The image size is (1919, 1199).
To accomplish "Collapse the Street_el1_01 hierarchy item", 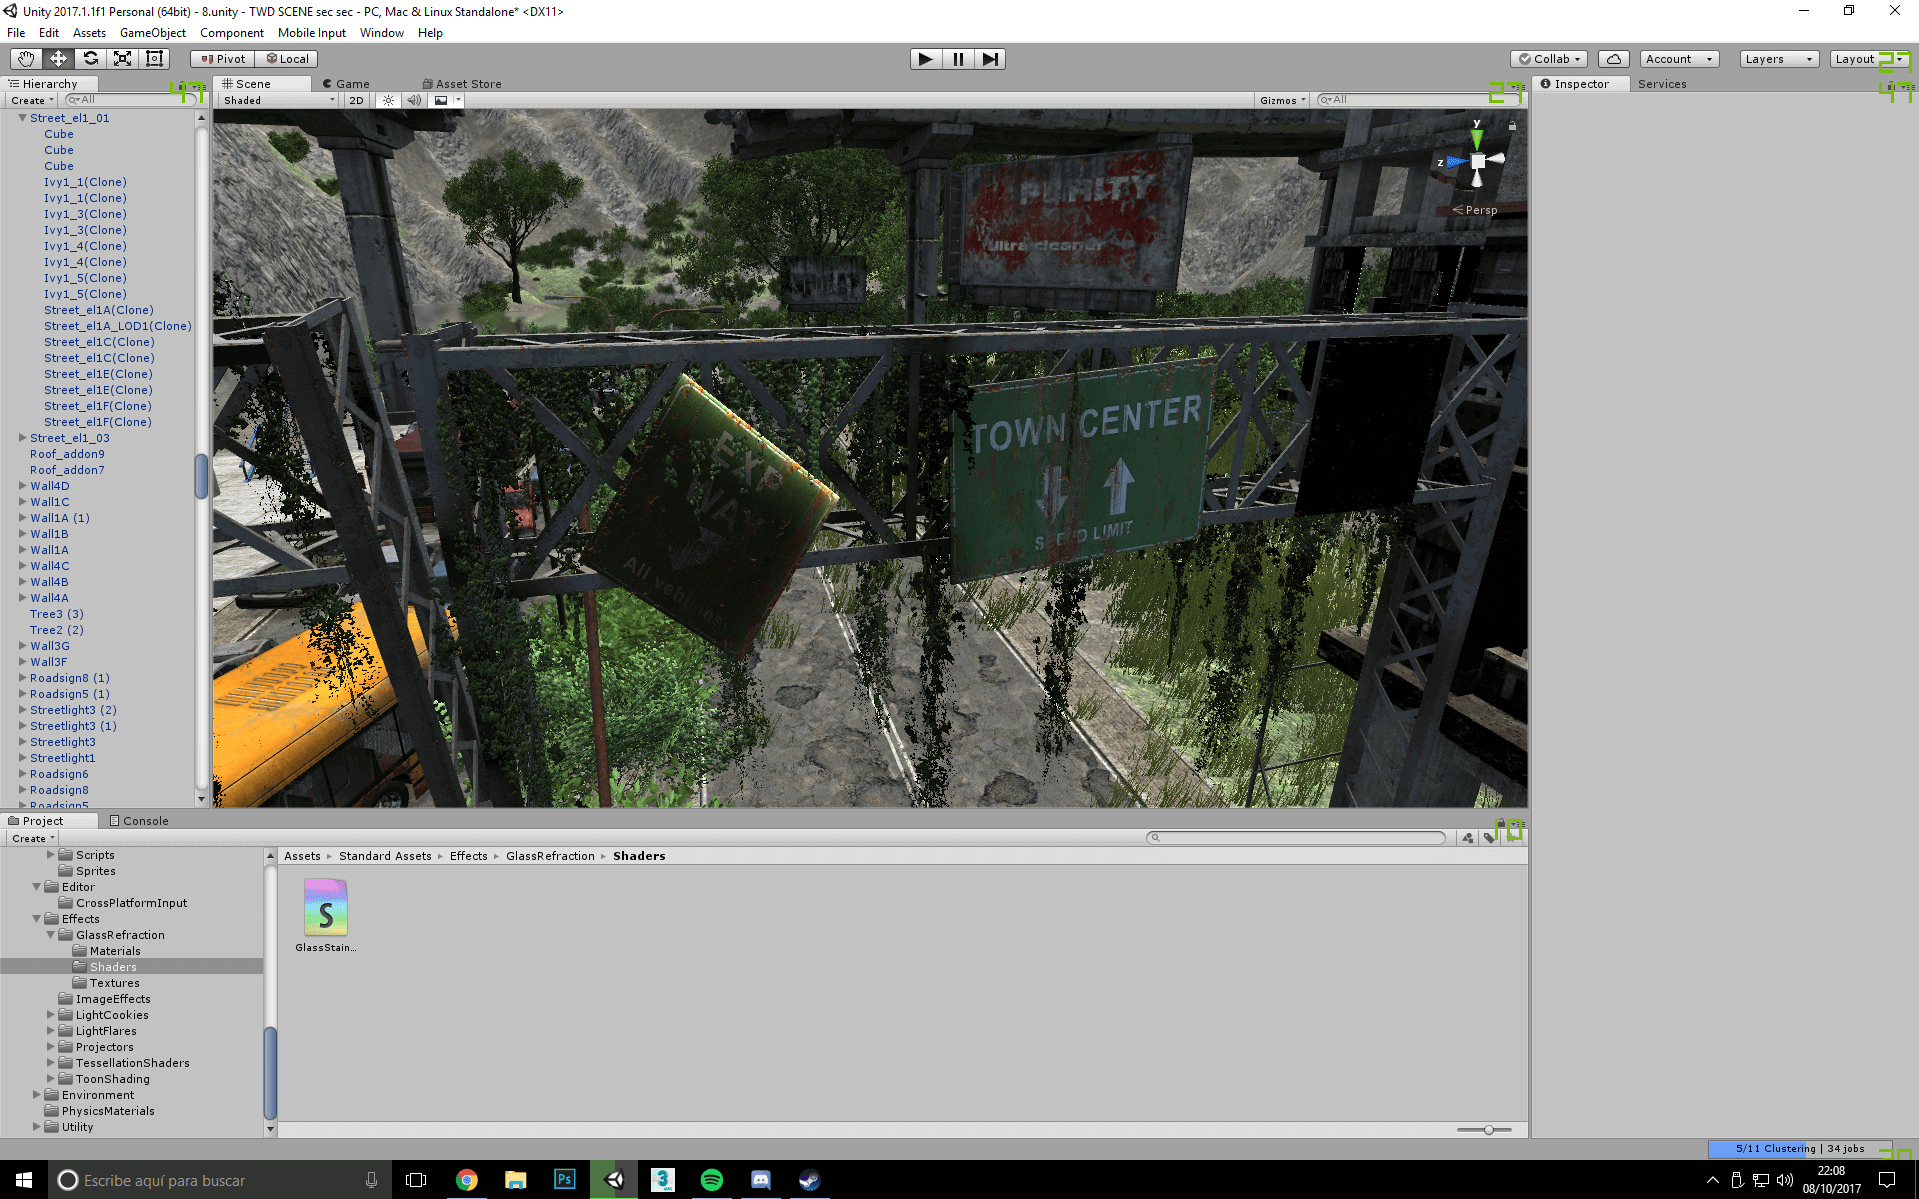I will (22, 118).
